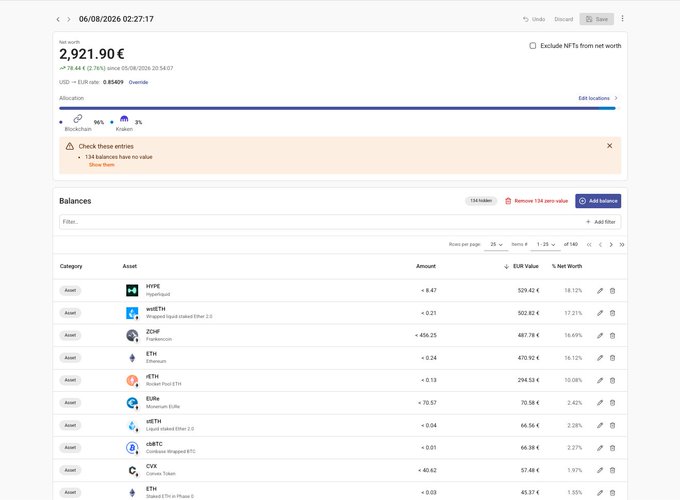The height and width of the screenshot is (500, 680).
Task: Click Remove 134 zero-value button
Action: [x=536, y=201]
